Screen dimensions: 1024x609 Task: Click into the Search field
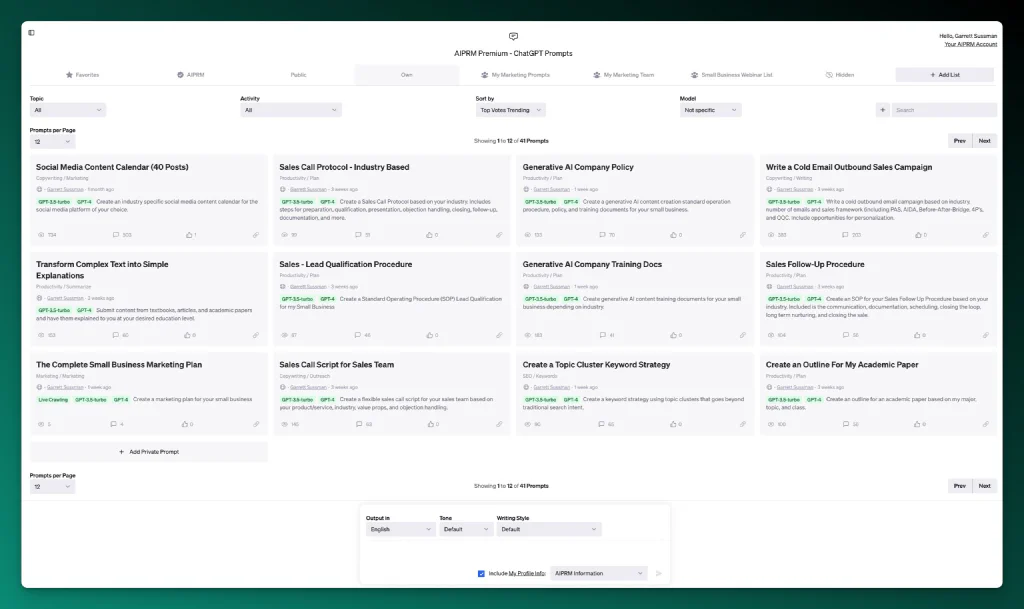coord(944,110)
